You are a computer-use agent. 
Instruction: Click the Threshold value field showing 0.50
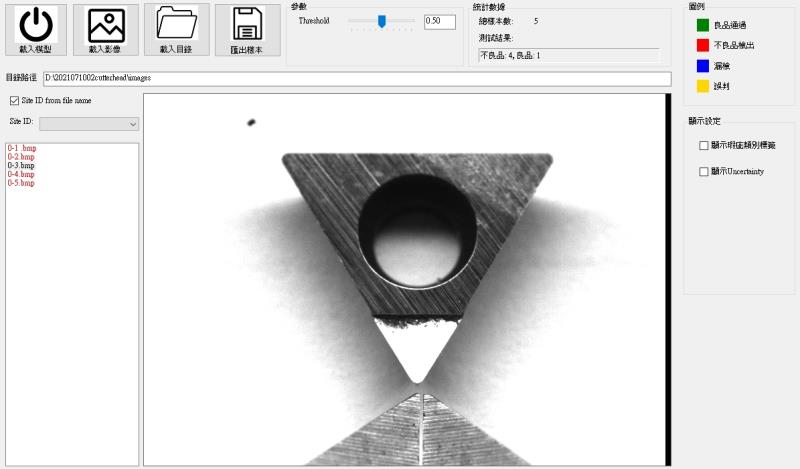(x=439, y=21)
